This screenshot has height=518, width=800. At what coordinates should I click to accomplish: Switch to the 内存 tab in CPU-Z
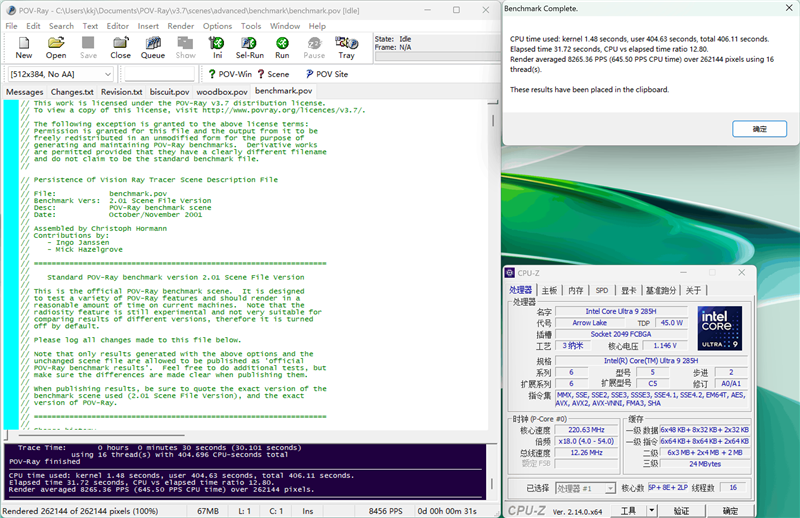(x=575, y=290)
